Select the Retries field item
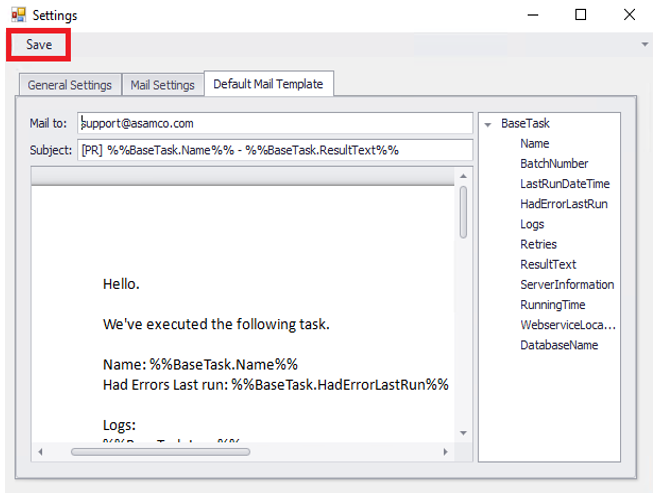The height and width of the screenshot is (493, 657). pos(538,244)
